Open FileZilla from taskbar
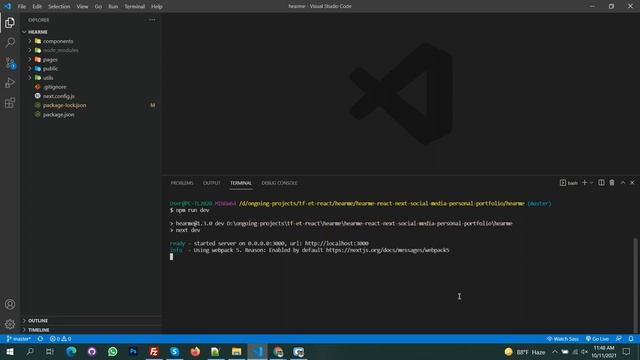Viewport: 640px width, 360px height. pos(154,351)
